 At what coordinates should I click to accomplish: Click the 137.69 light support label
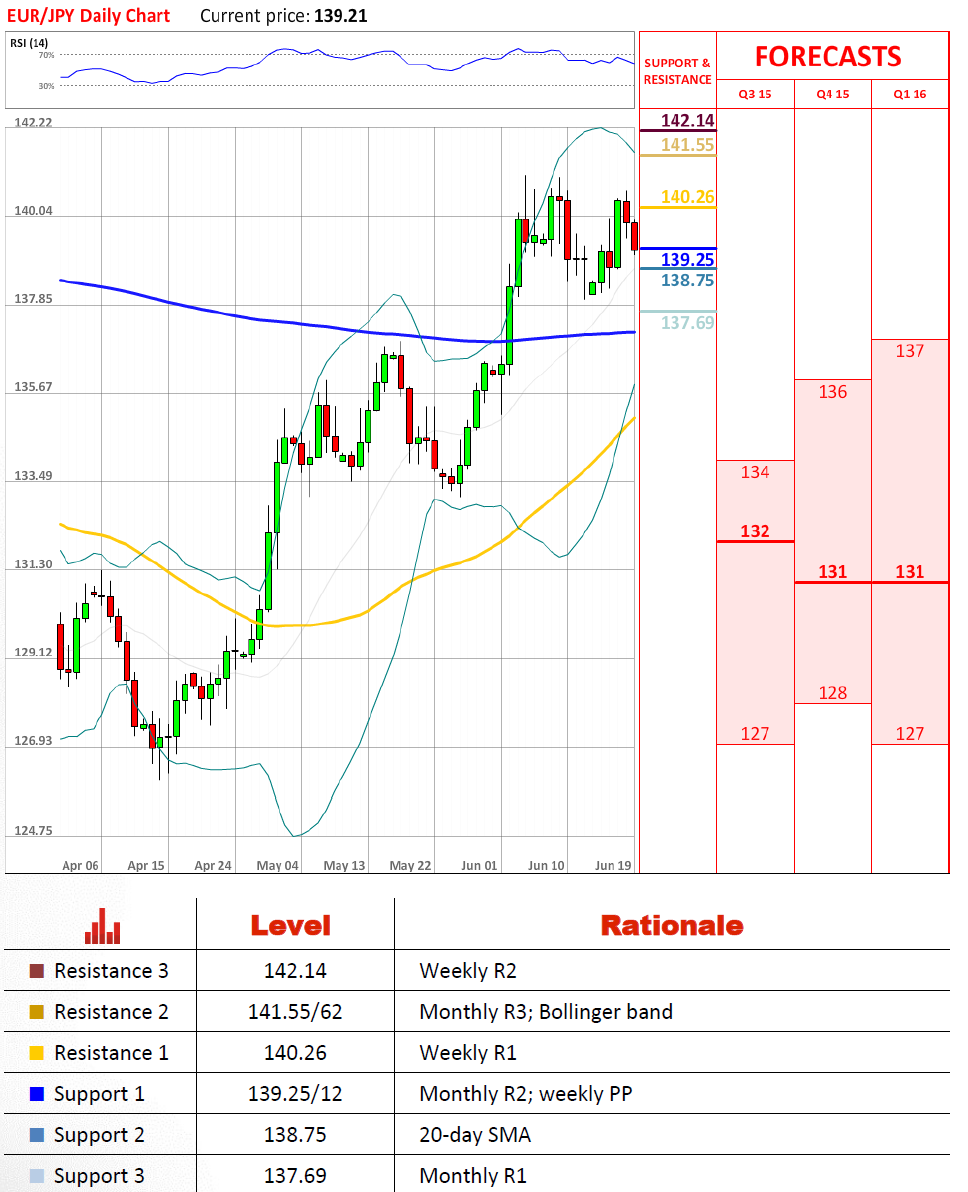point(687,322)
